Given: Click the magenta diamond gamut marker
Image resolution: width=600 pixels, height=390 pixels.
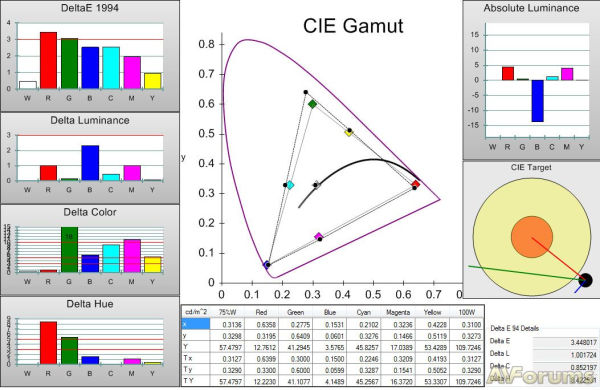Looking at the screenshot, I should pyautogui.click(x=318, y=237).
